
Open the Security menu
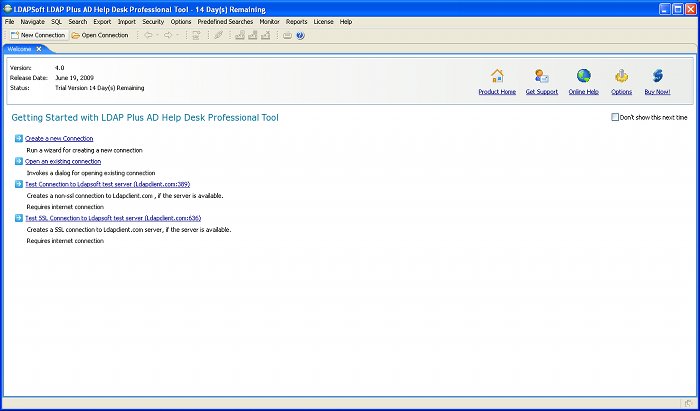[x=153, y=21]
